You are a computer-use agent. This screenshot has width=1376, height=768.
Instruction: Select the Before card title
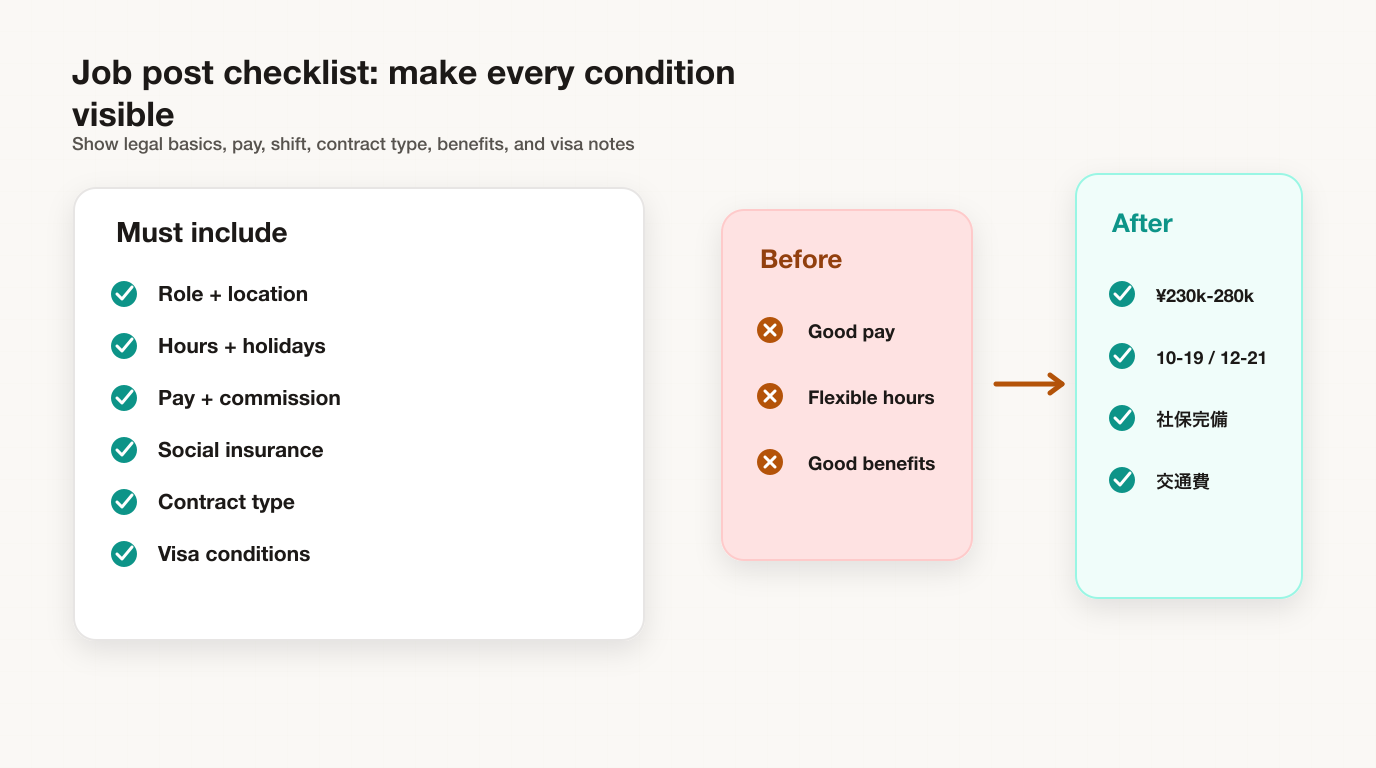[801, 259]
